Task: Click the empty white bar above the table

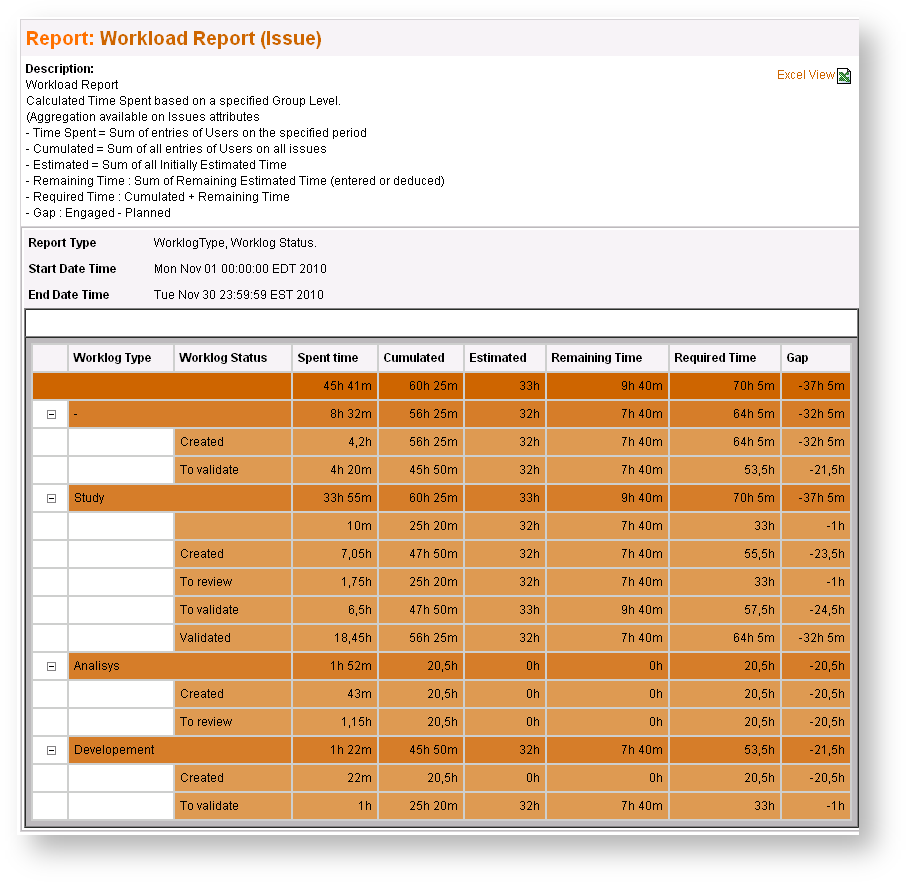Action: [x=441, y=323]
